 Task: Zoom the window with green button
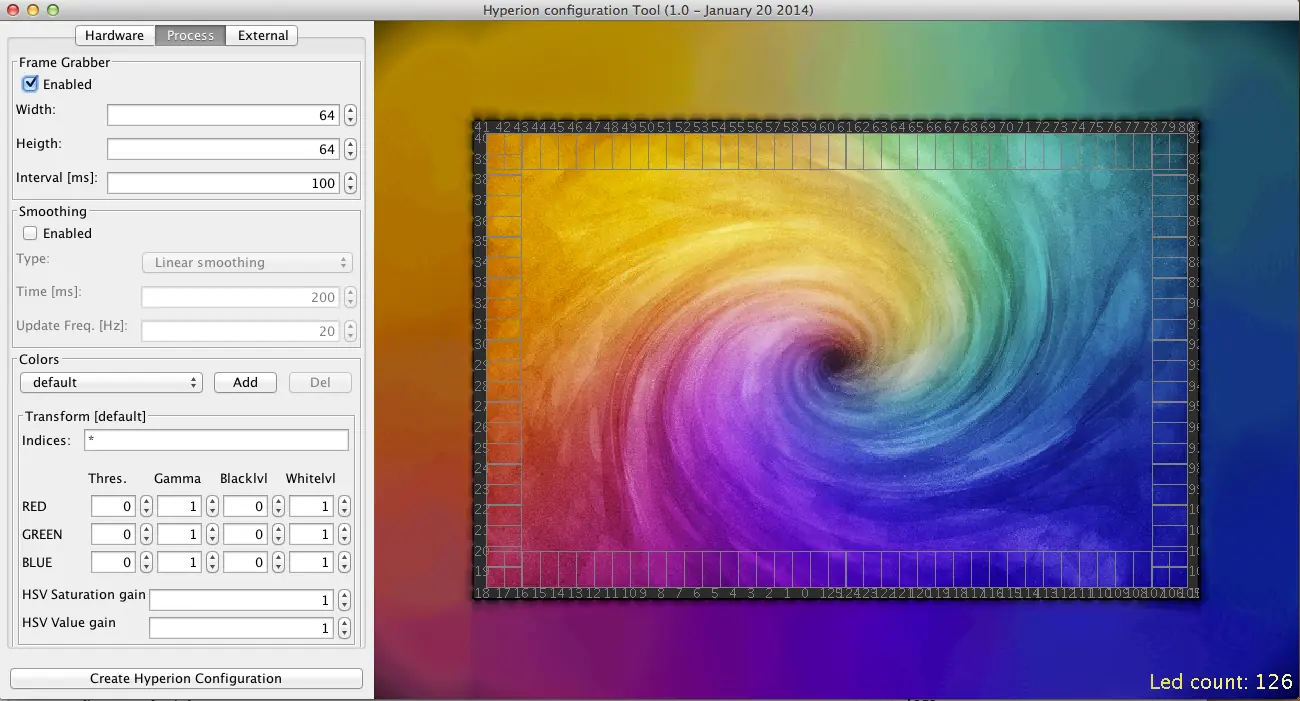pyautogui.click(x=53, y=10)
